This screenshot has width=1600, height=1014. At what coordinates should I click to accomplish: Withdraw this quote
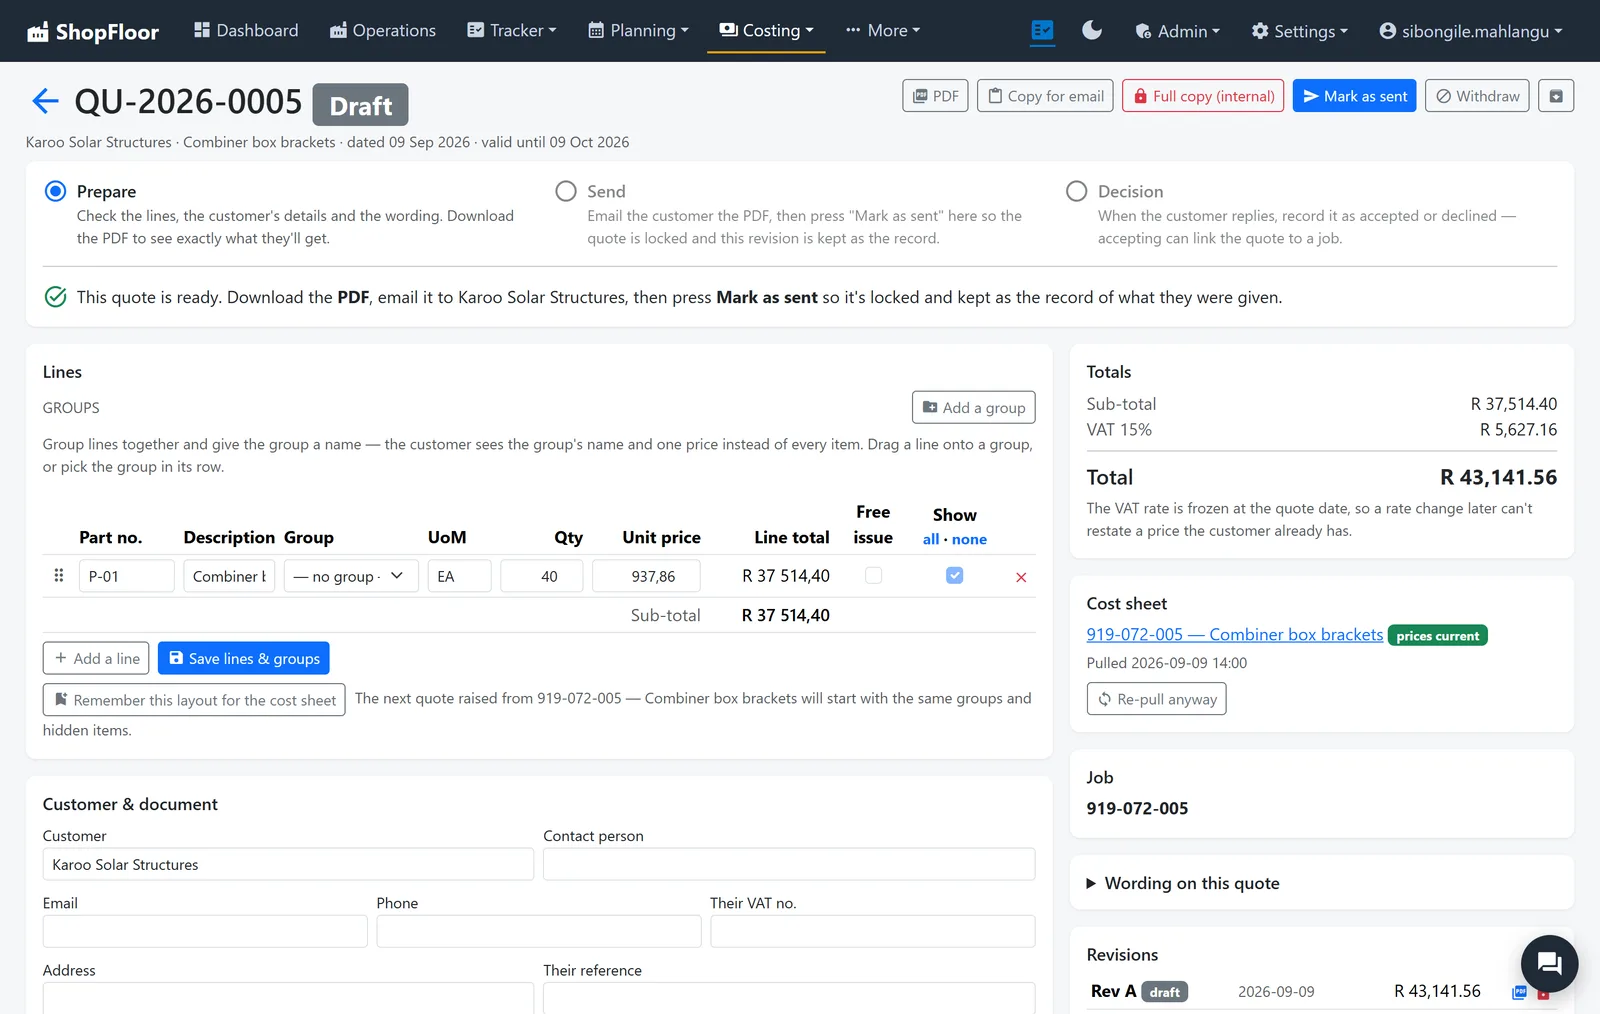click(1477, 96)
